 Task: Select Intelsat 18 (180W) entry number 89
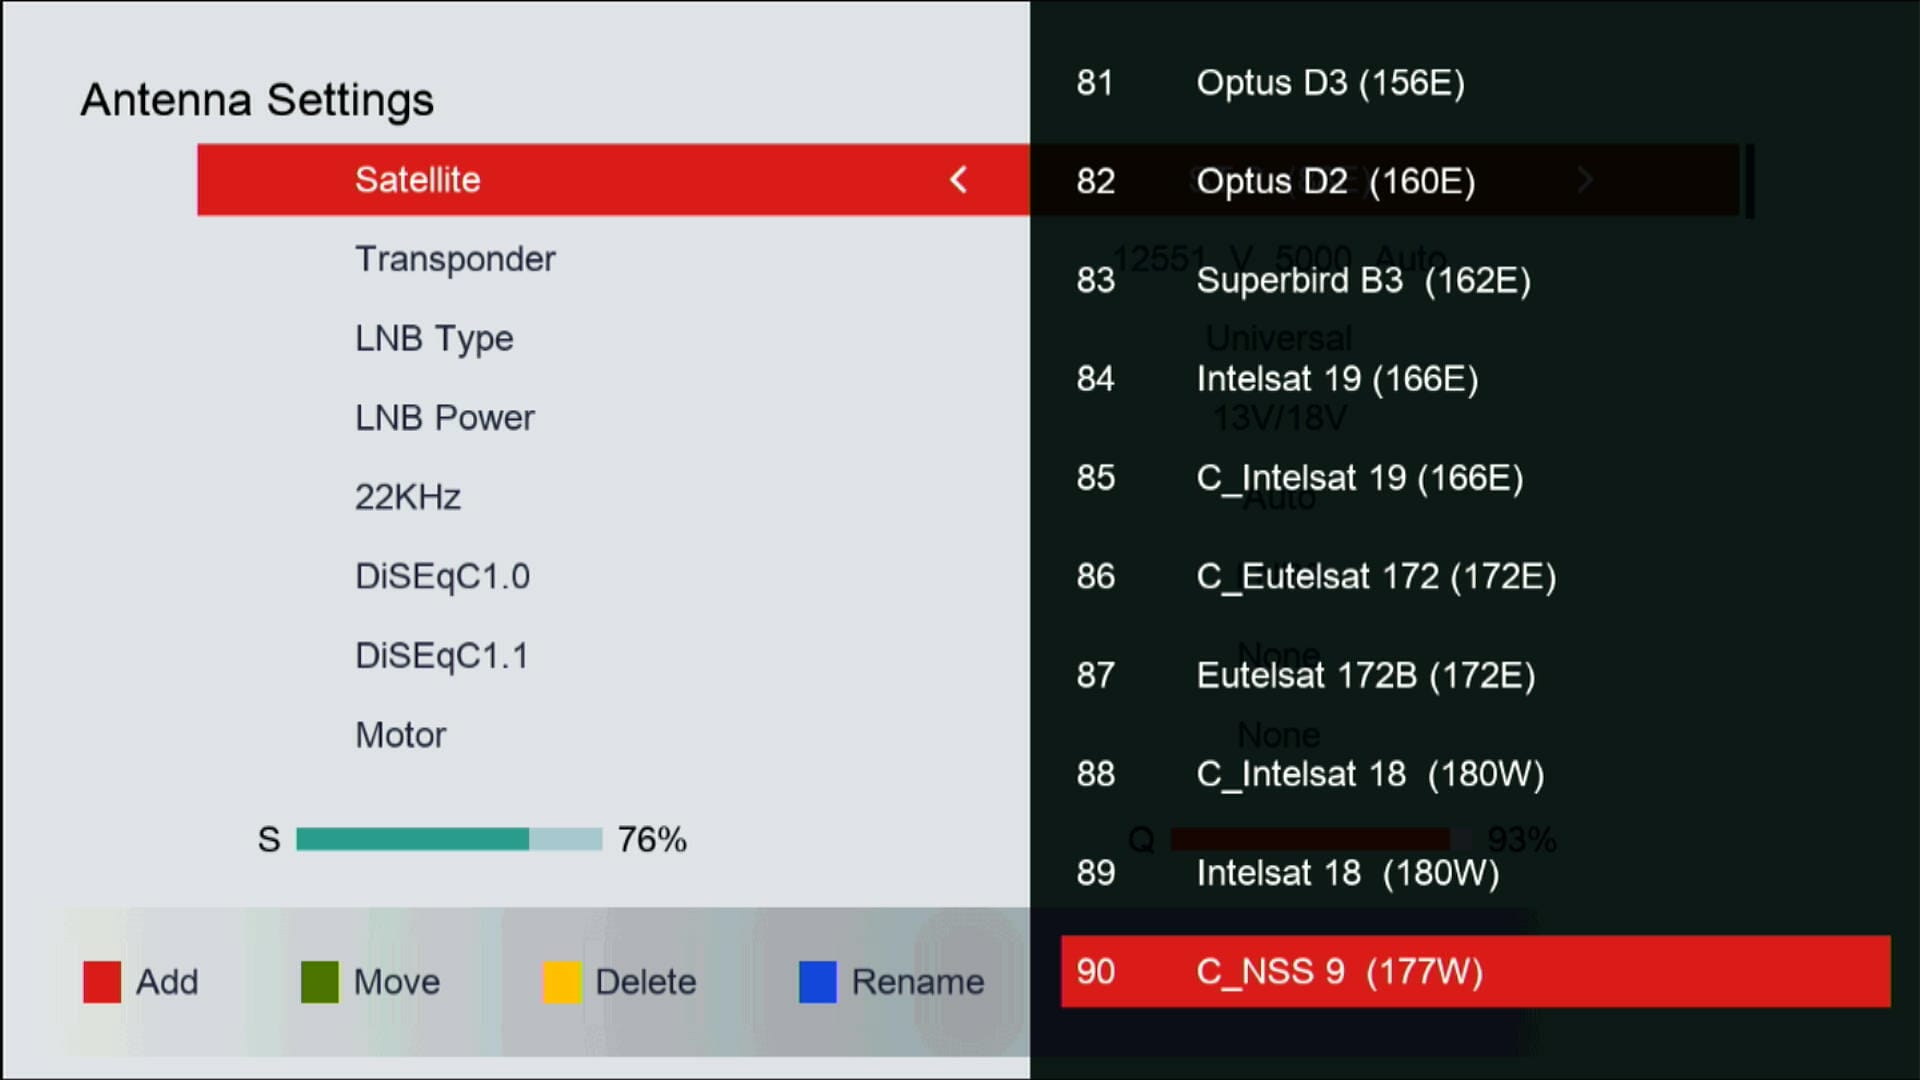1347,873
